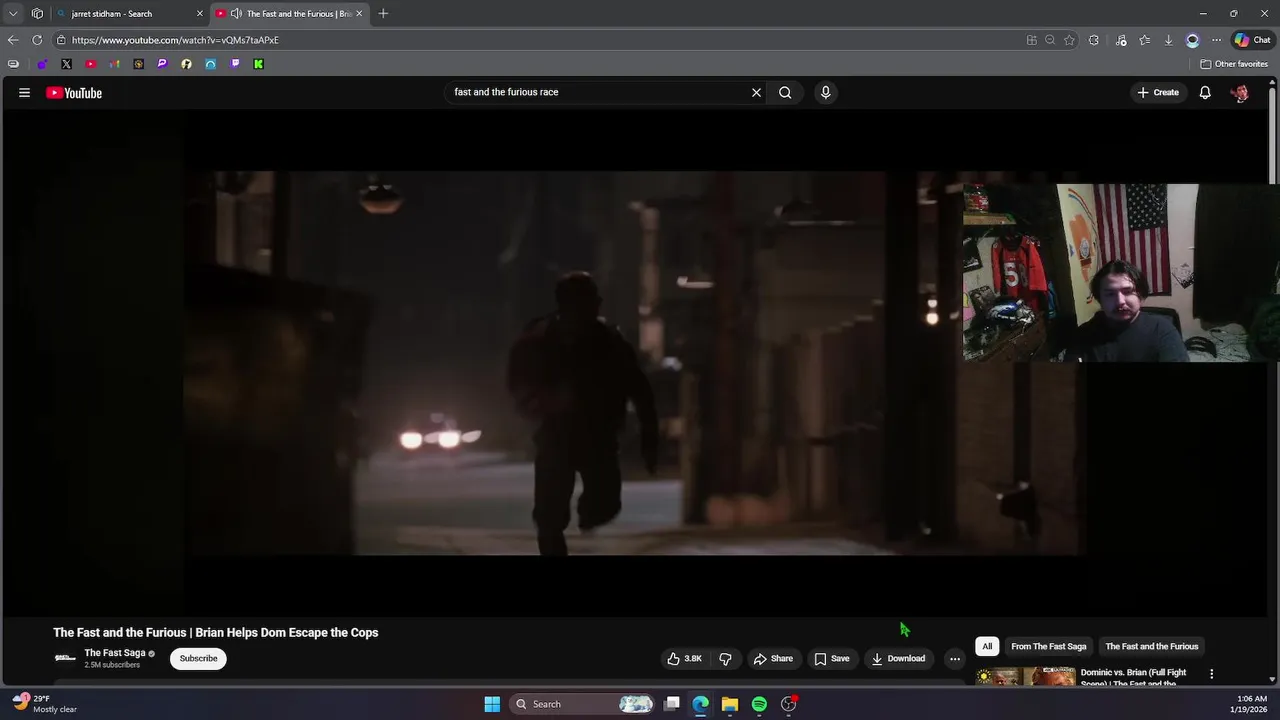Go back to previous page
The image size is (1280, 720).
pos(12,40)
